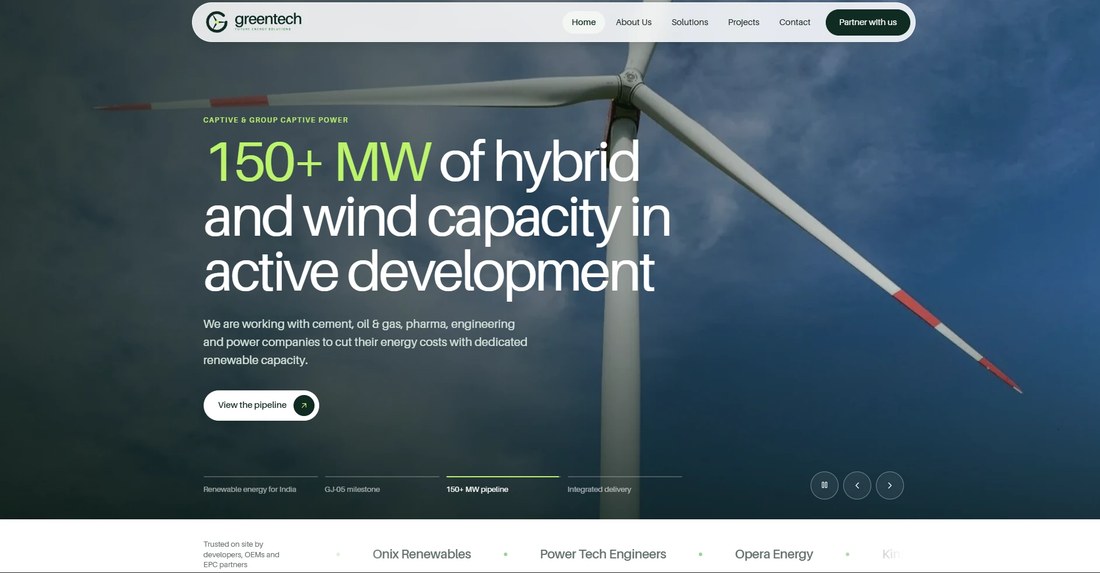Go to About Us page
Image resolution: width=1100 pixels, height=573 pixels.
point(633,22)
